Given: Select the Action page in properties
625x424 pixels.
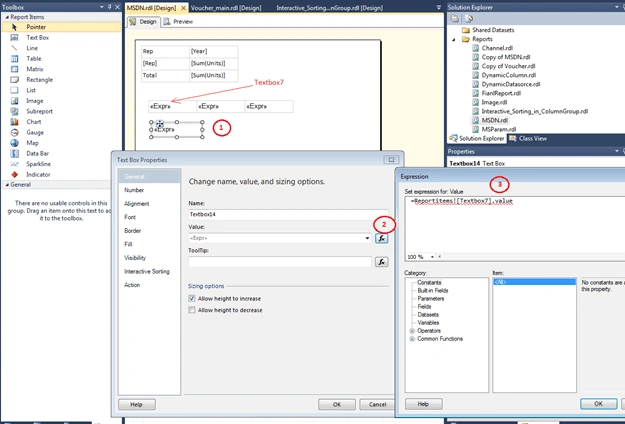Looking at the screenshot, I should click(x=132, y=285).
